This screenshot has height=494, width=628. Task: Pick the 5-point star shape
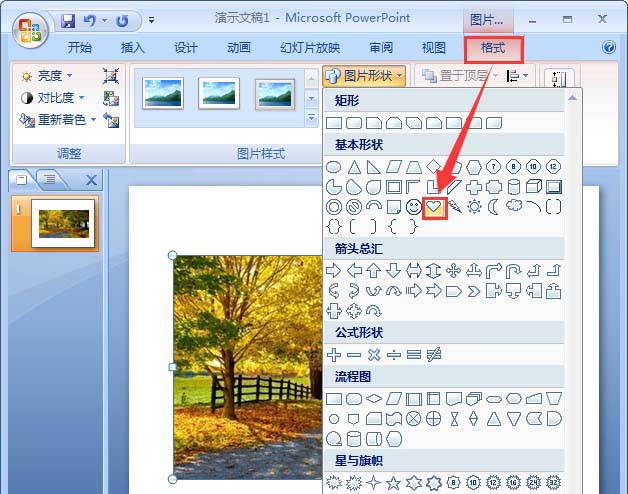coord(394,483)
